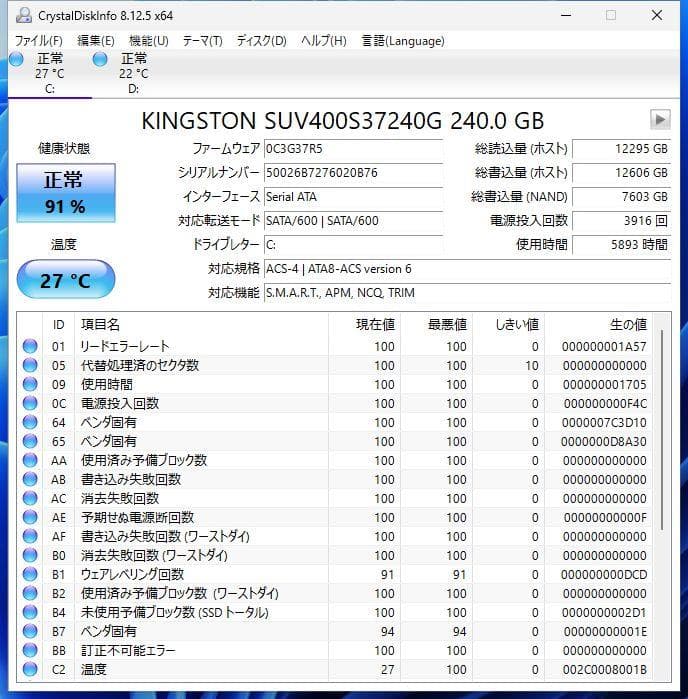Select the 代替処理済のセクタ数 attribute name

140,366
